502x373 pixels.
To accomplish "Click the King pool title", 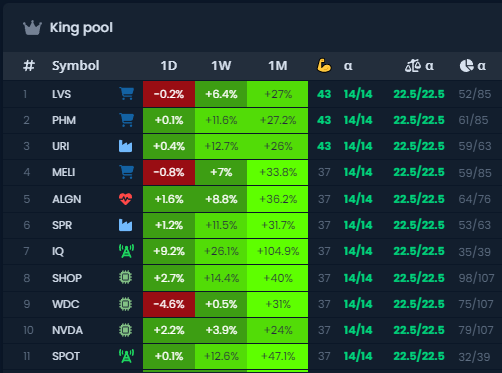I will point(81,28).
